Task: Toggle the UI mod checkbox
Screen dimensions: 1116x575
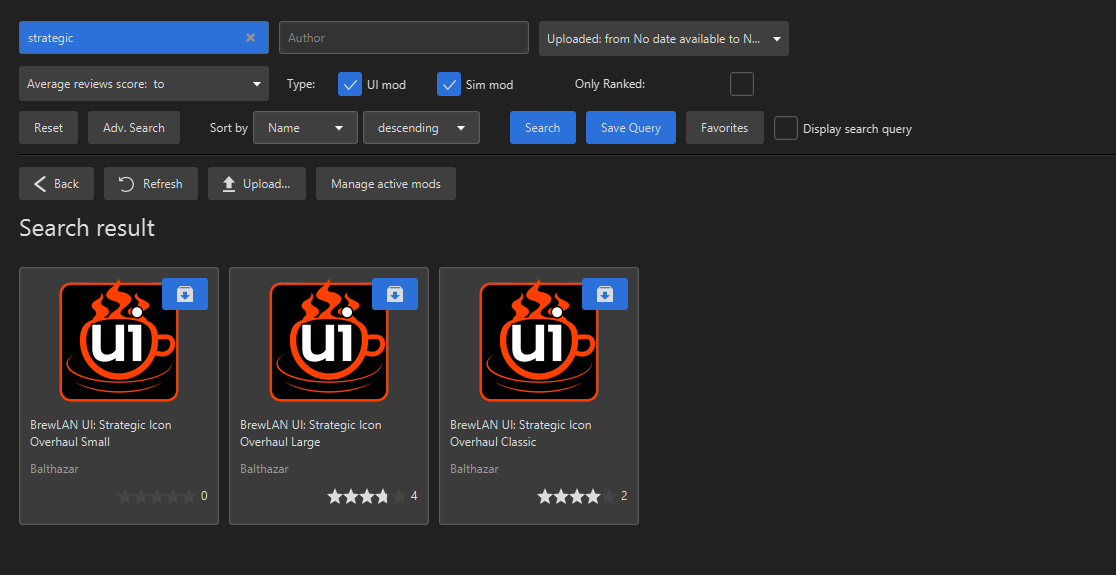Action: 350,84
